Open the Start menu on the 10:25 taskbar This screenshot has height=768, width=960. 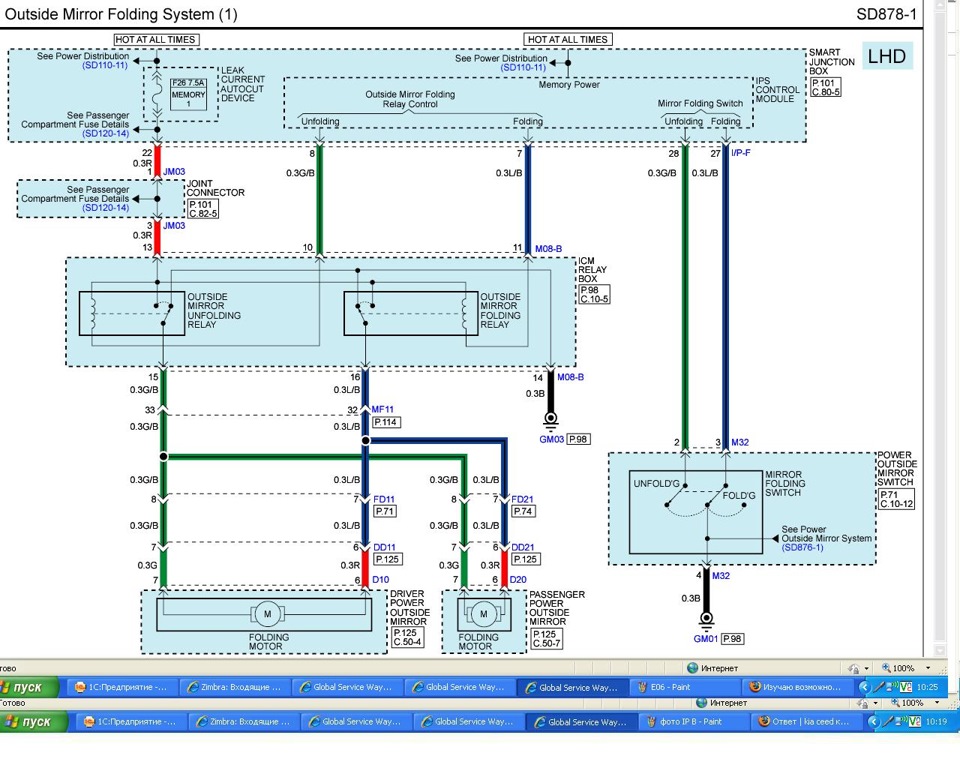coord(28,687)
